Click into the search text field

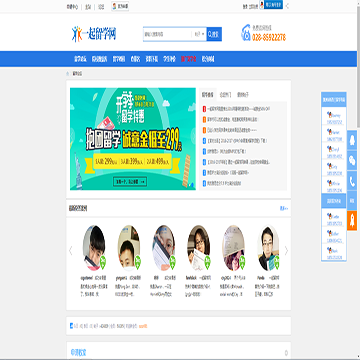click(167, 34)
